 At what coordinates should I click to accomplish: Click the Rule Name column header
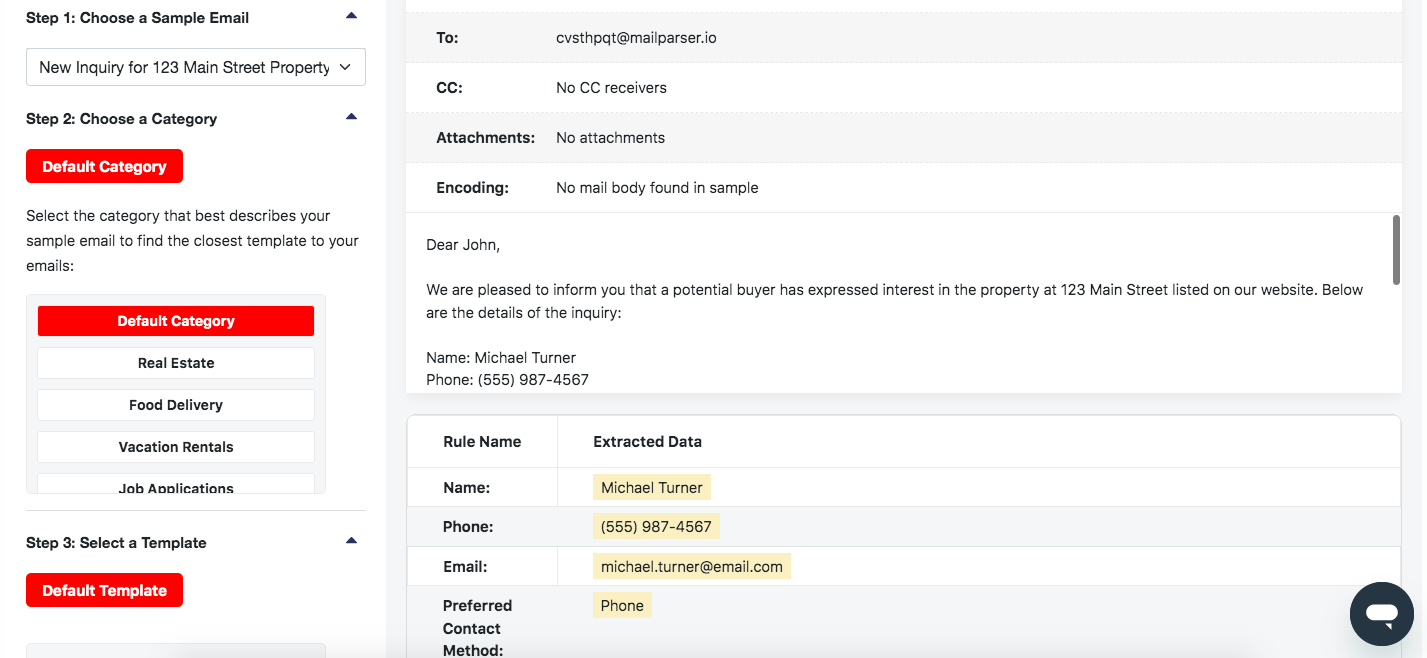click(x=484, y=441)
